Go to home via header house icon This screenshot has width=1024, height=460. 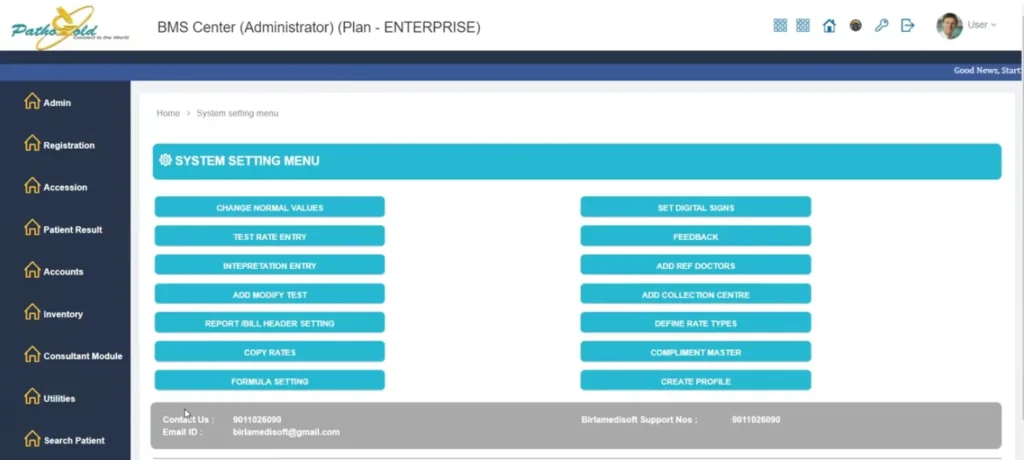829,25
